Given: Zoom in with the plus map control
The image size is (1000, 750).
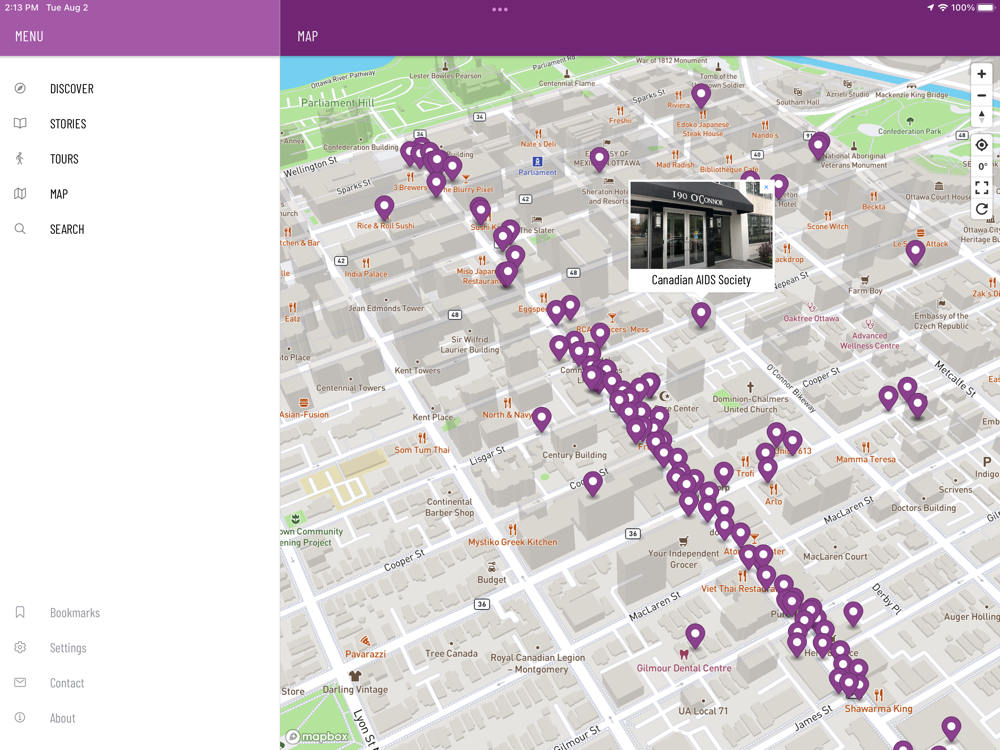Looking at the screenshot, I should tap(982, 74).
